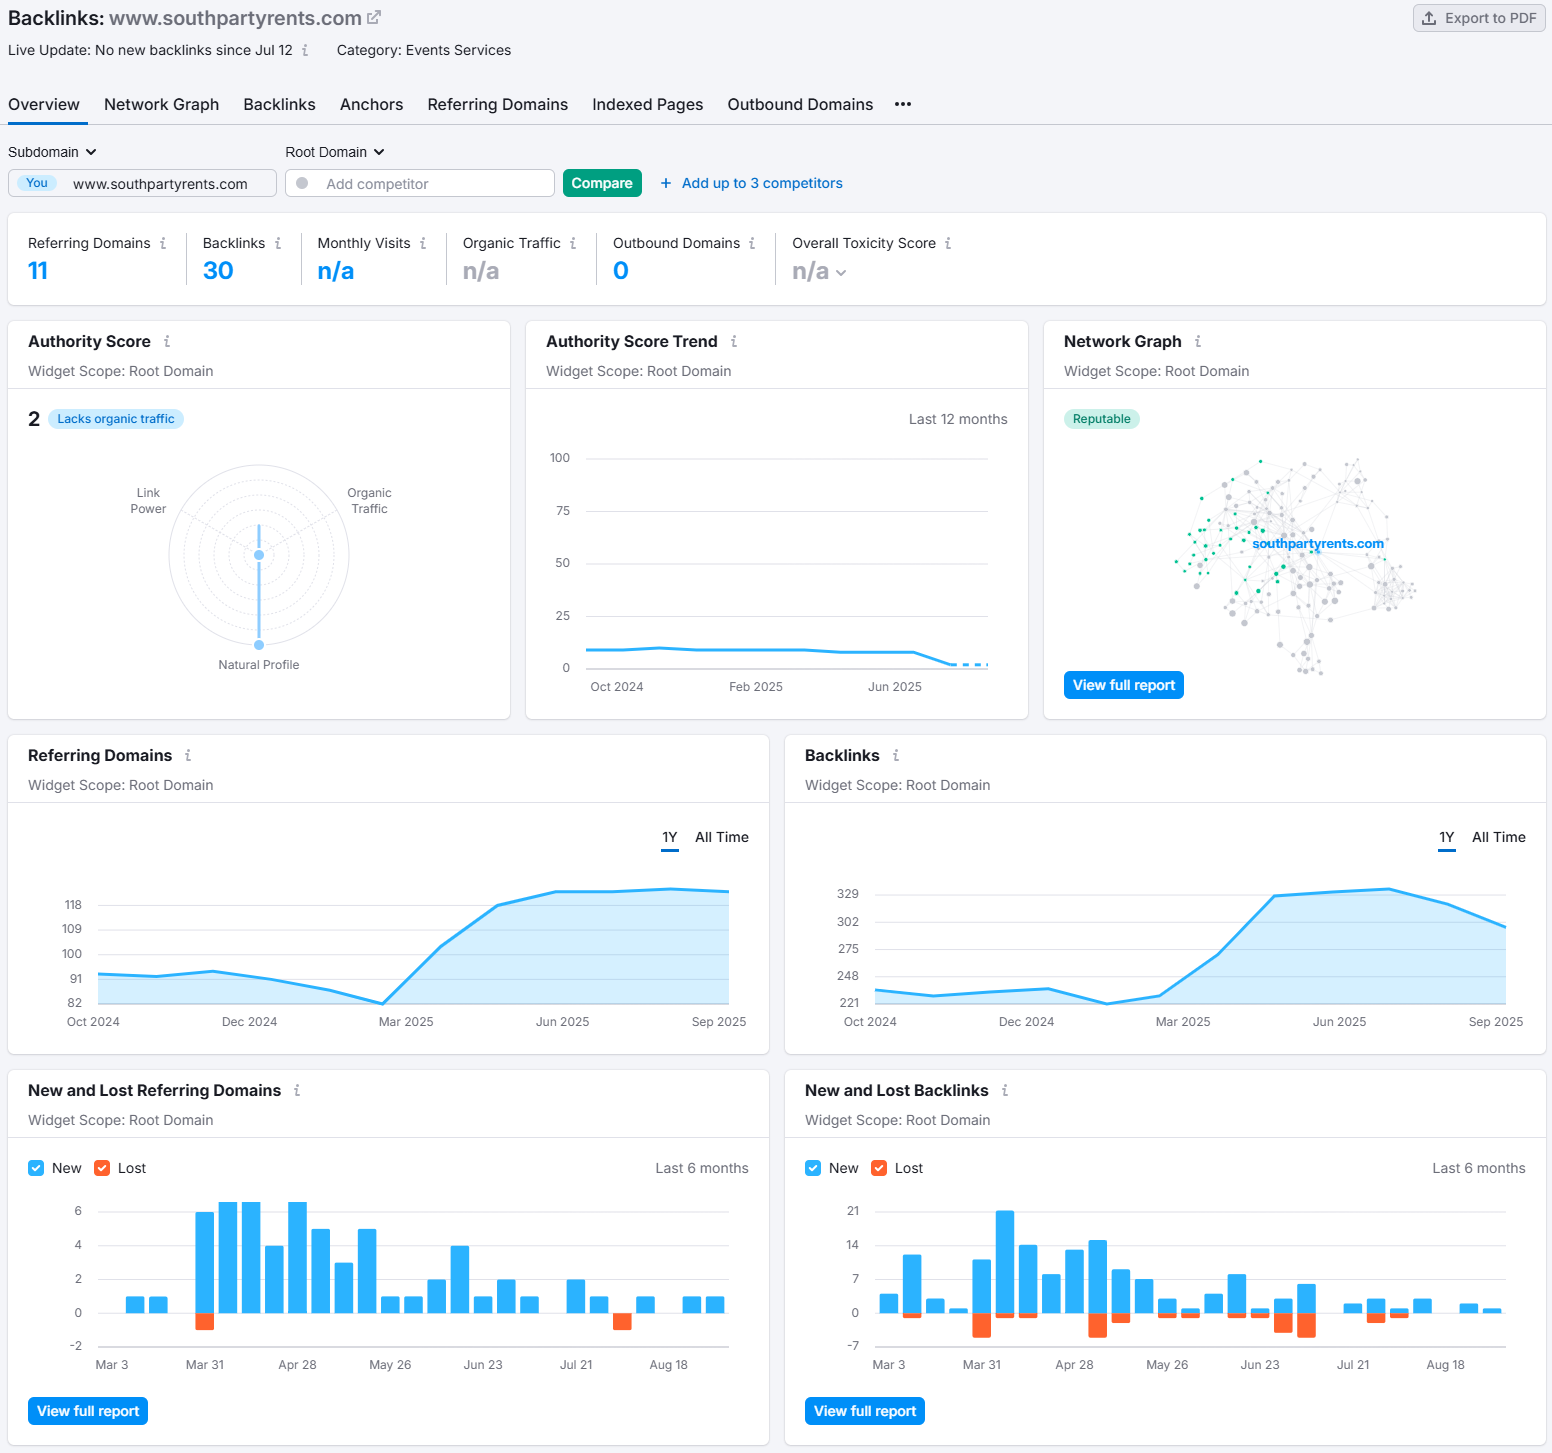1552x1453 pixels.
Task: Switch to the Referring Domains tab
Action: click(x=497, y=104)
